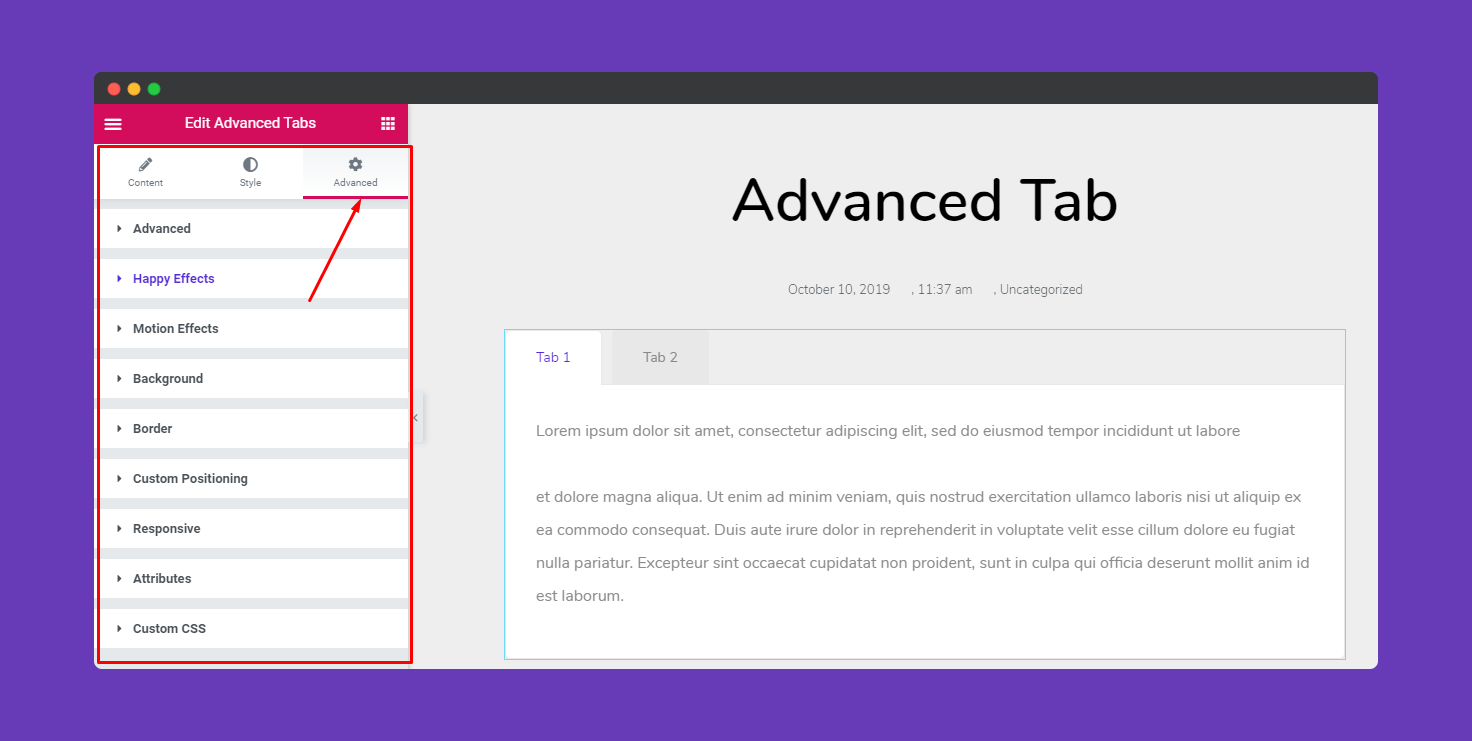Expand the Responsive section arrow

(119, 528)
